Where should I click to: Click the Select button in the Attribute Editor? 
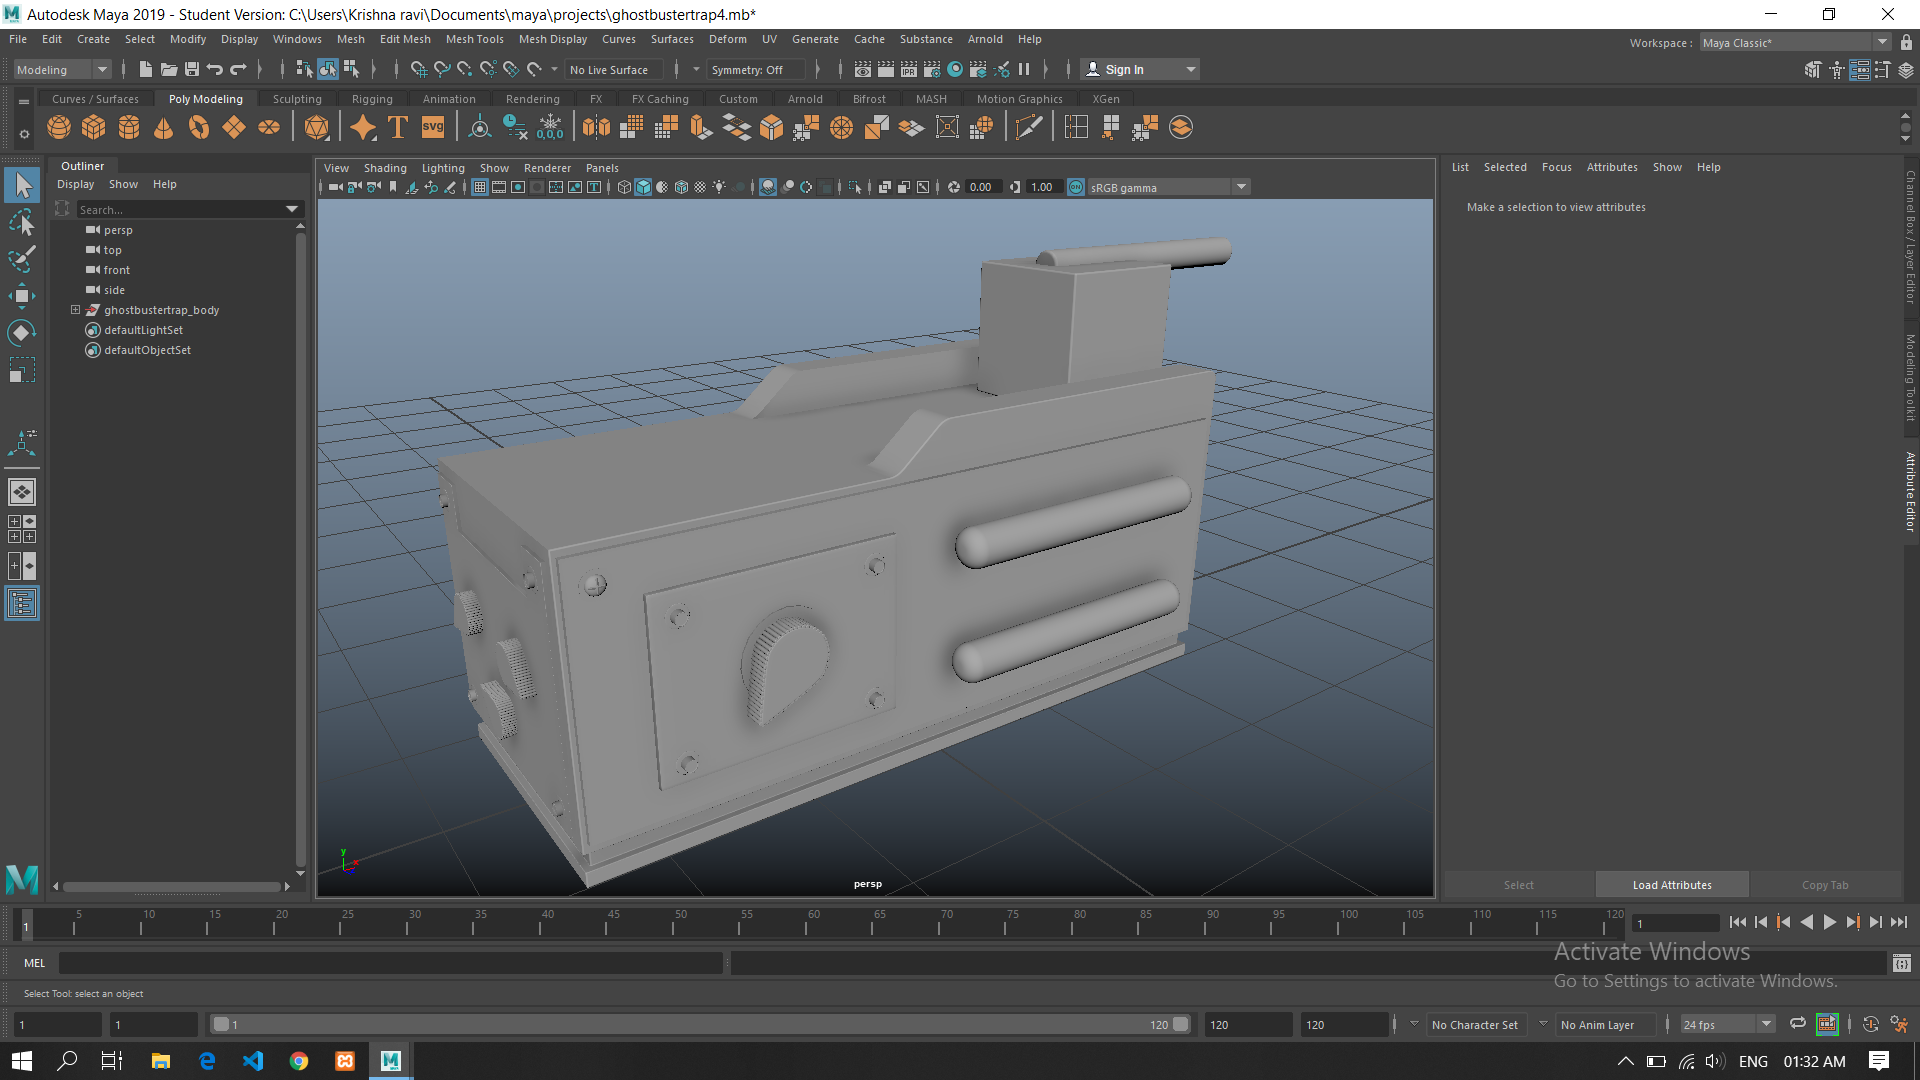click(1518, 885)
